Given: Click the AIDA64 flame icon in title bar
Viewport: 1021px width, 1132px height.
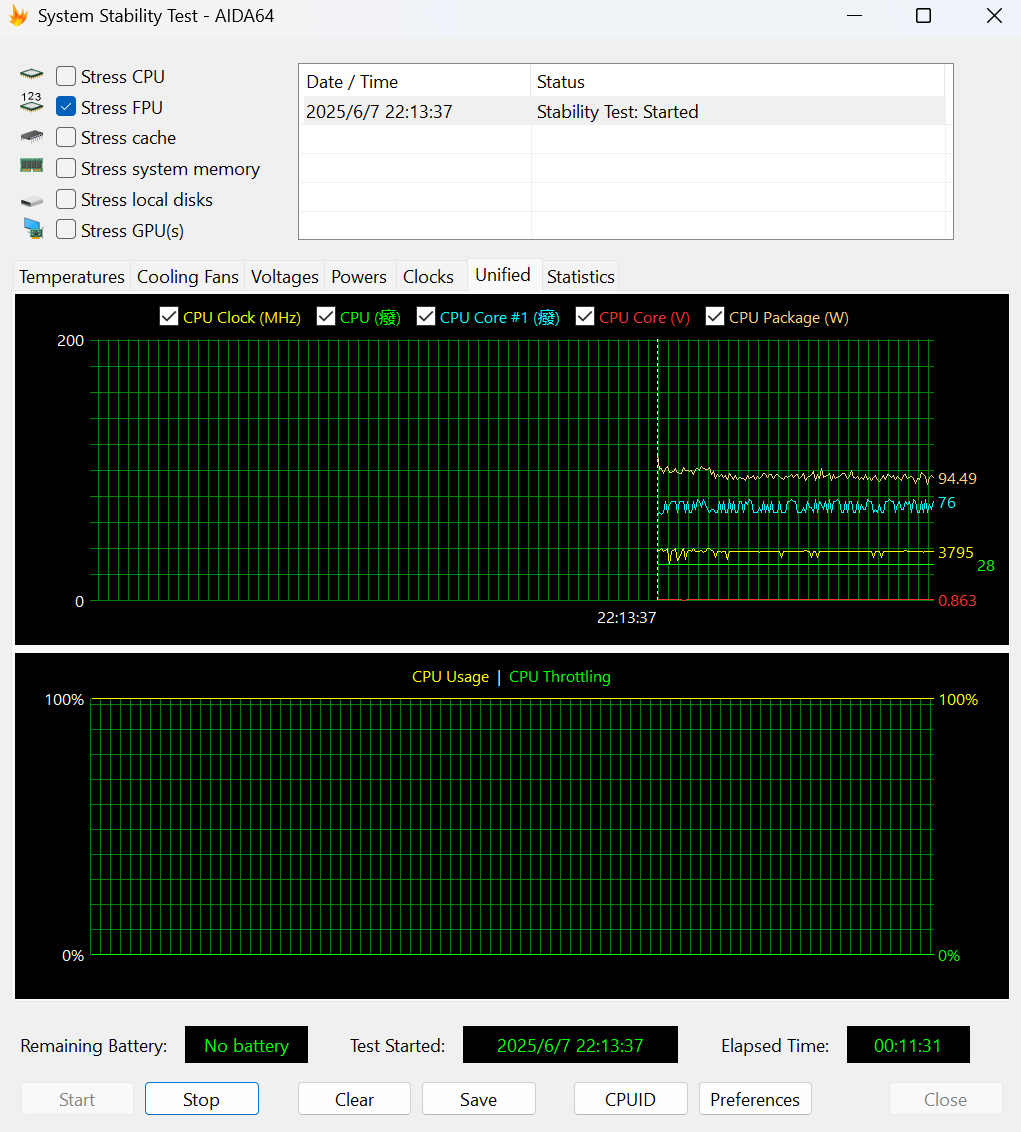Looking at the screenshot, I should coord(18,16).
